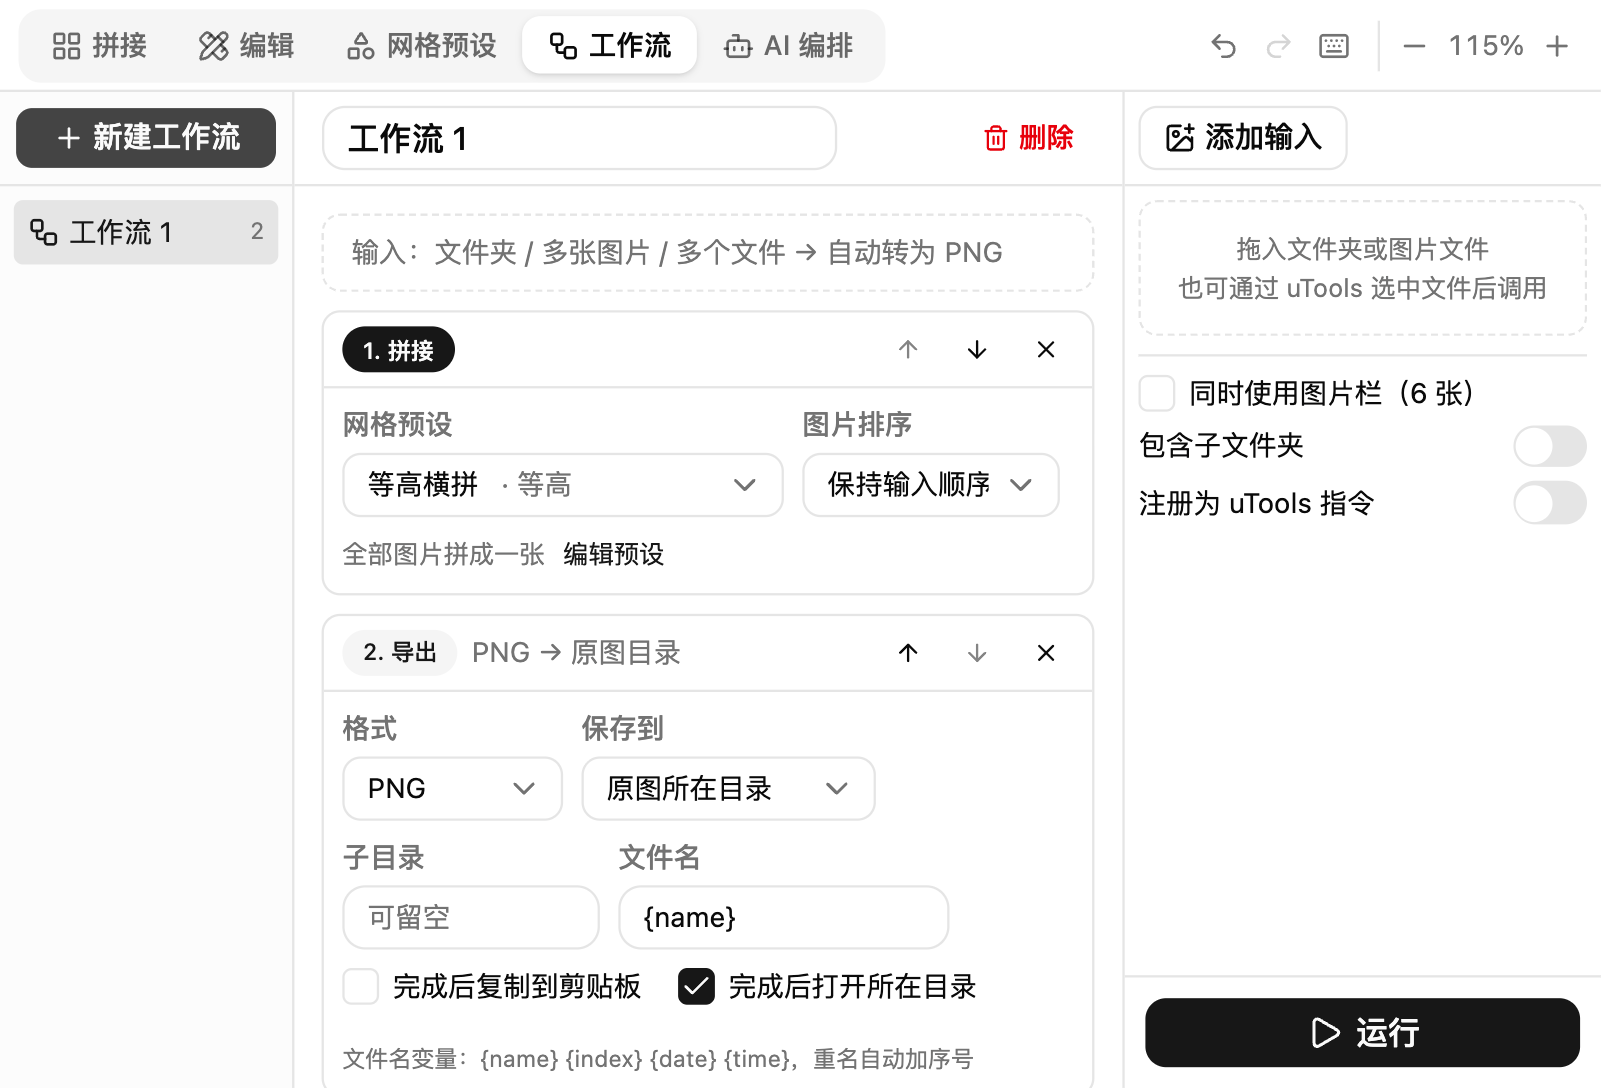Toggle 注册为 uTools 指令 switch
1601x1088 pixels.
point(1550,503)
